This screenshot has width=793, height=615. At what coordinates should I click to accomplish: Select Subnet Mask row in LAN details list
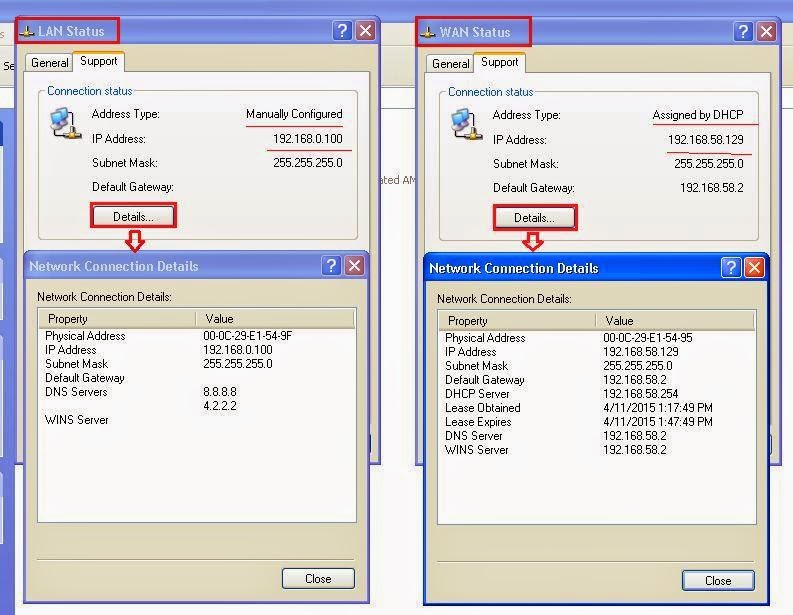(197, 364)
